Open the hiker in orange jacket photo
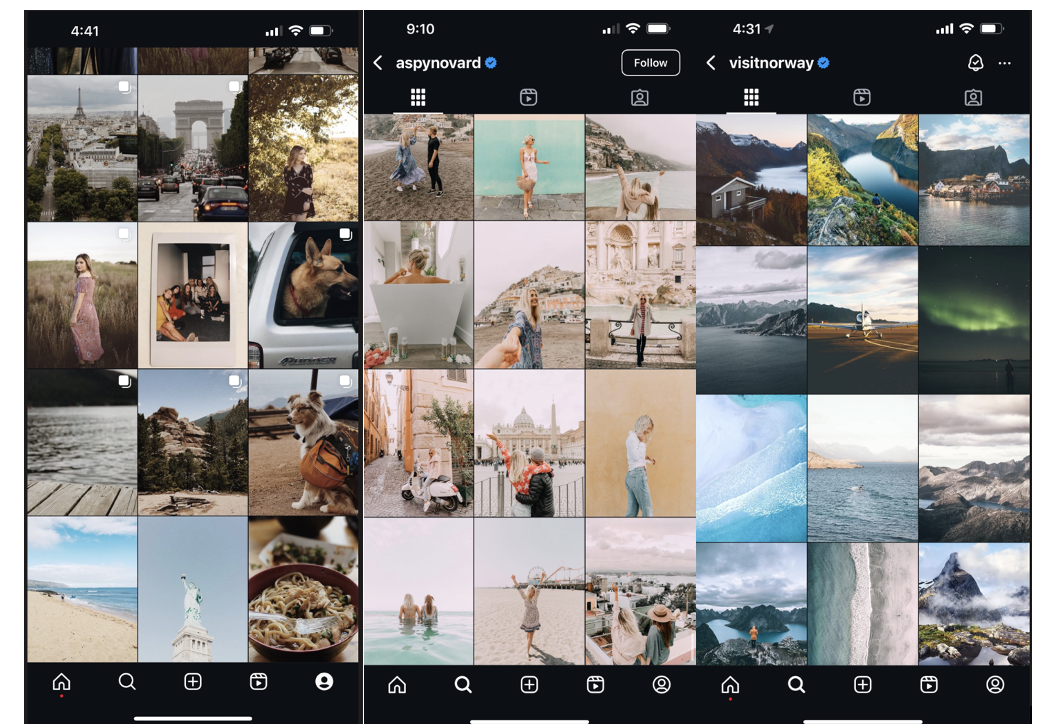The width and height of the screenshot is (1038, 724). click(x=751, y=604)
